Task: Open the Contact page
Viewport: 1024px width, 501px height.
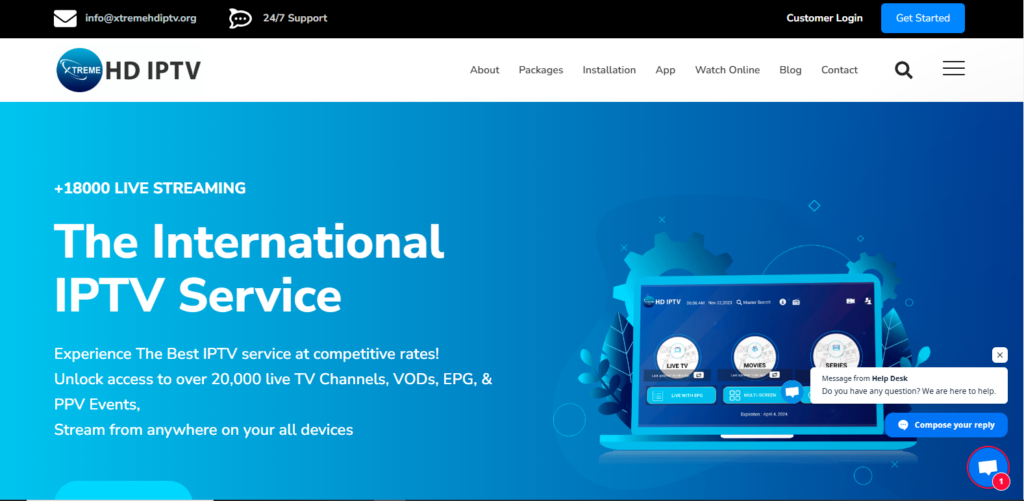Action: click(x=839, y=70)
